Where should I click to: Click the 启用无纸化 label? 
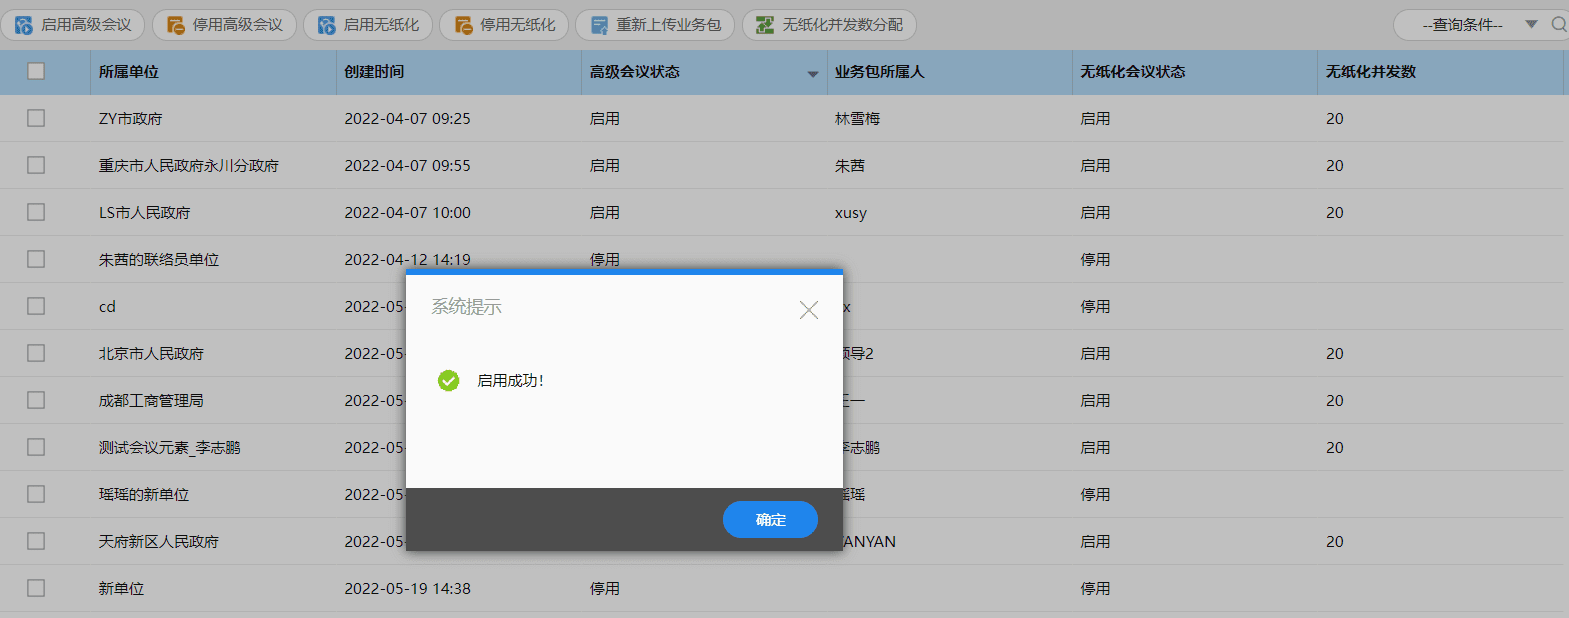coord(381,25)
